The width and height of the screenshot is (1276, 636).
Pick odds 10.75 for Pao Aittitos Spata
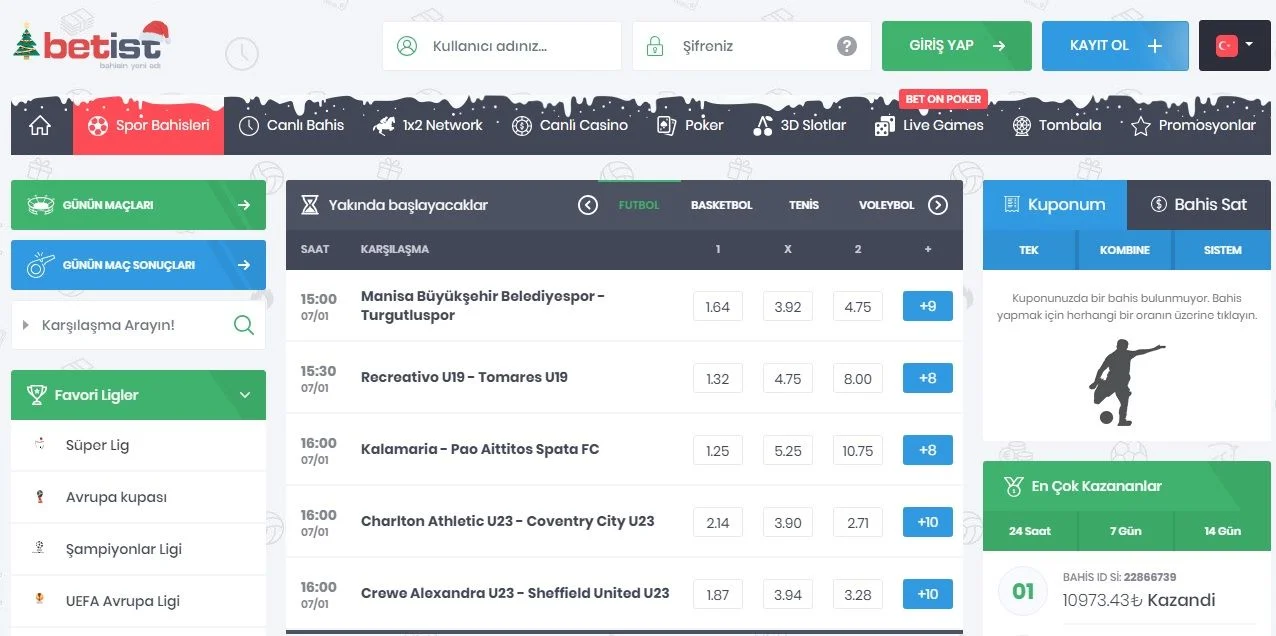click(x=858, y=451)
